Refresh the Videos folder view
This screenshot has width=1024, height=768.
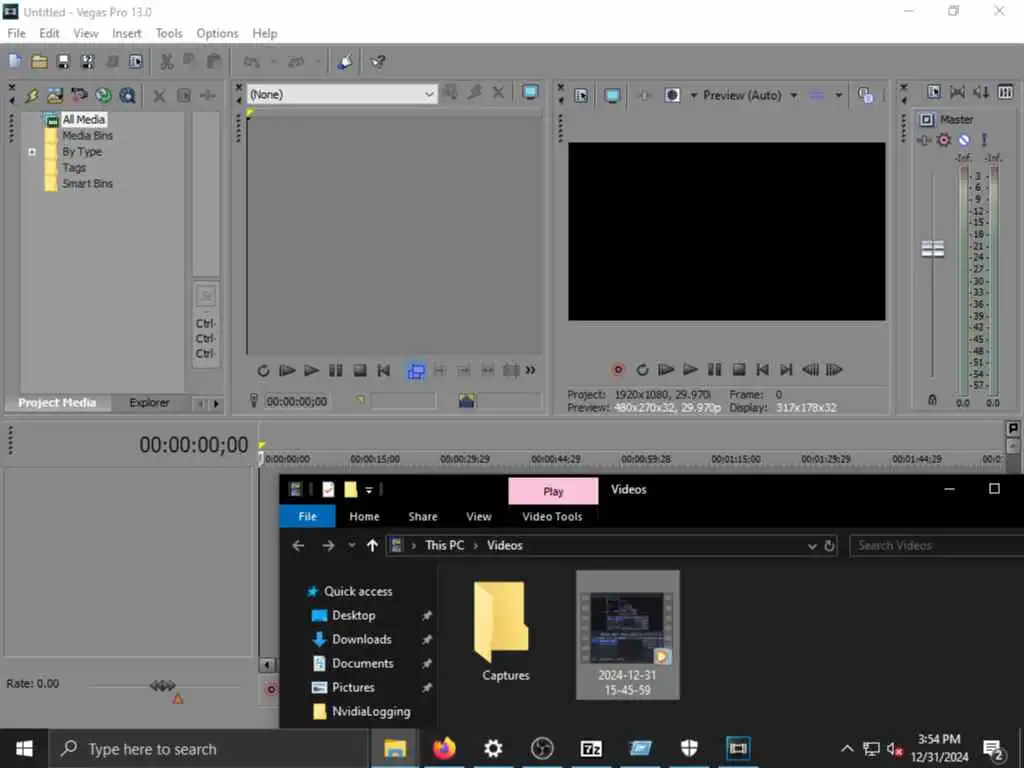point(829,546)
